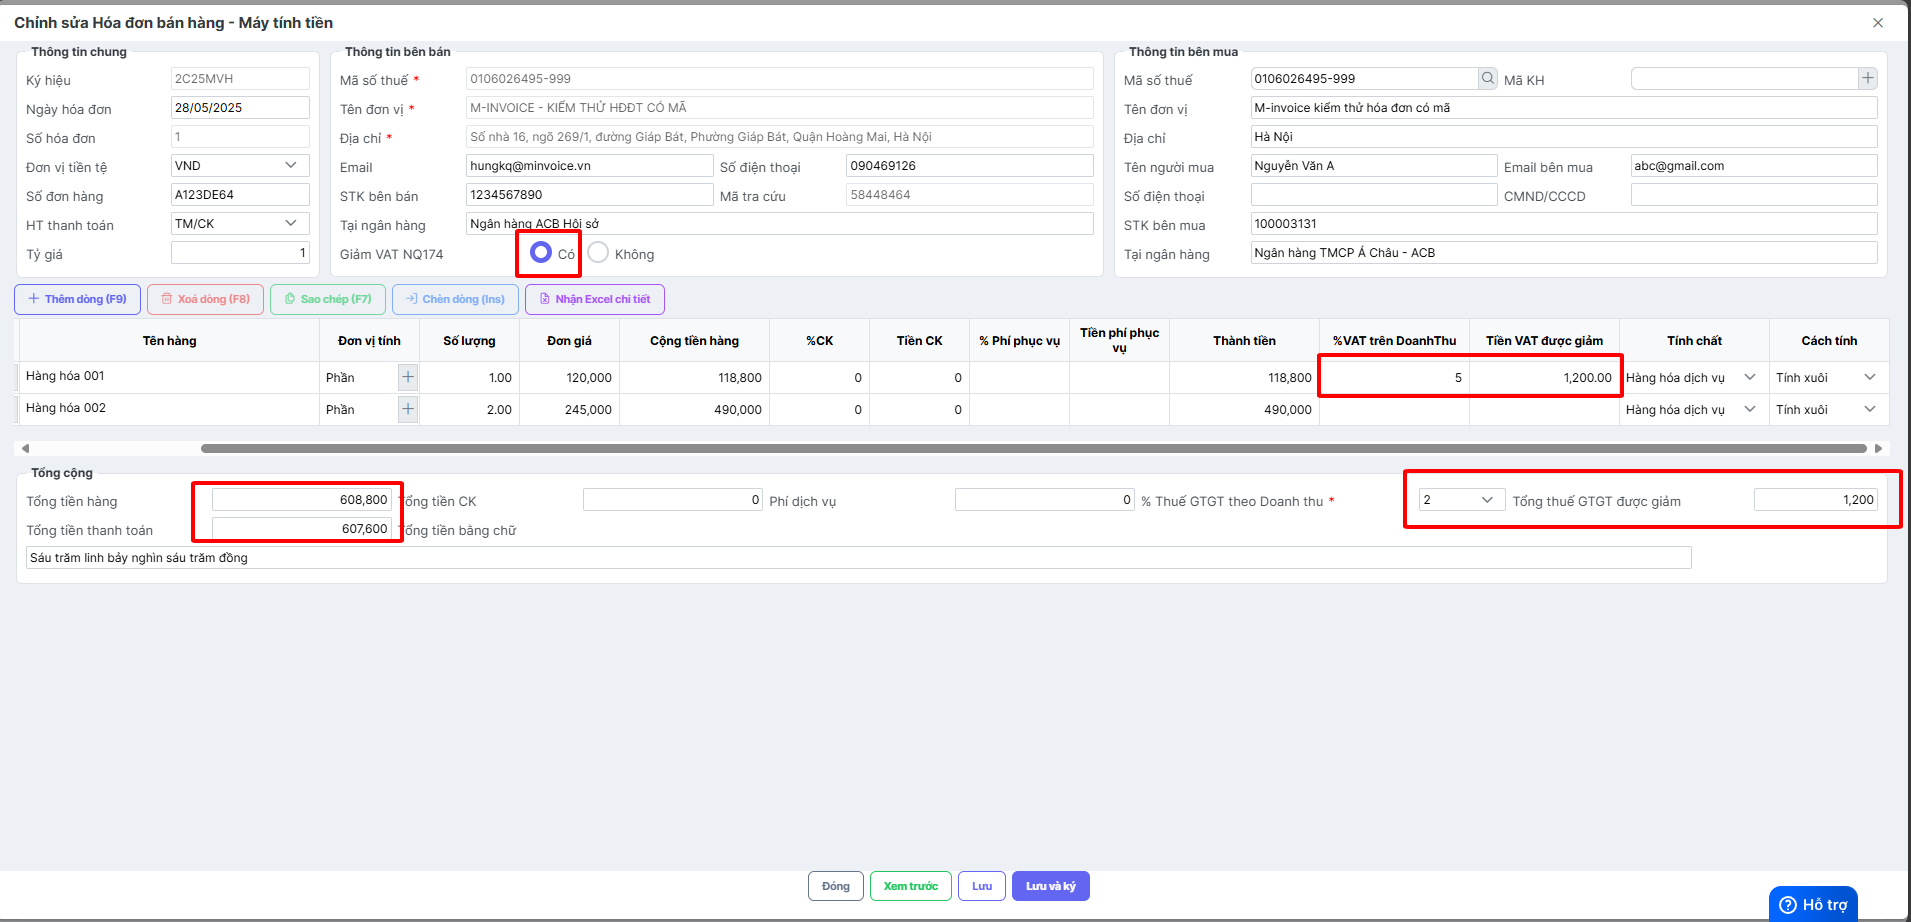Select the Không radio for Giảm VAT NQ174

[x=598, y=252]
